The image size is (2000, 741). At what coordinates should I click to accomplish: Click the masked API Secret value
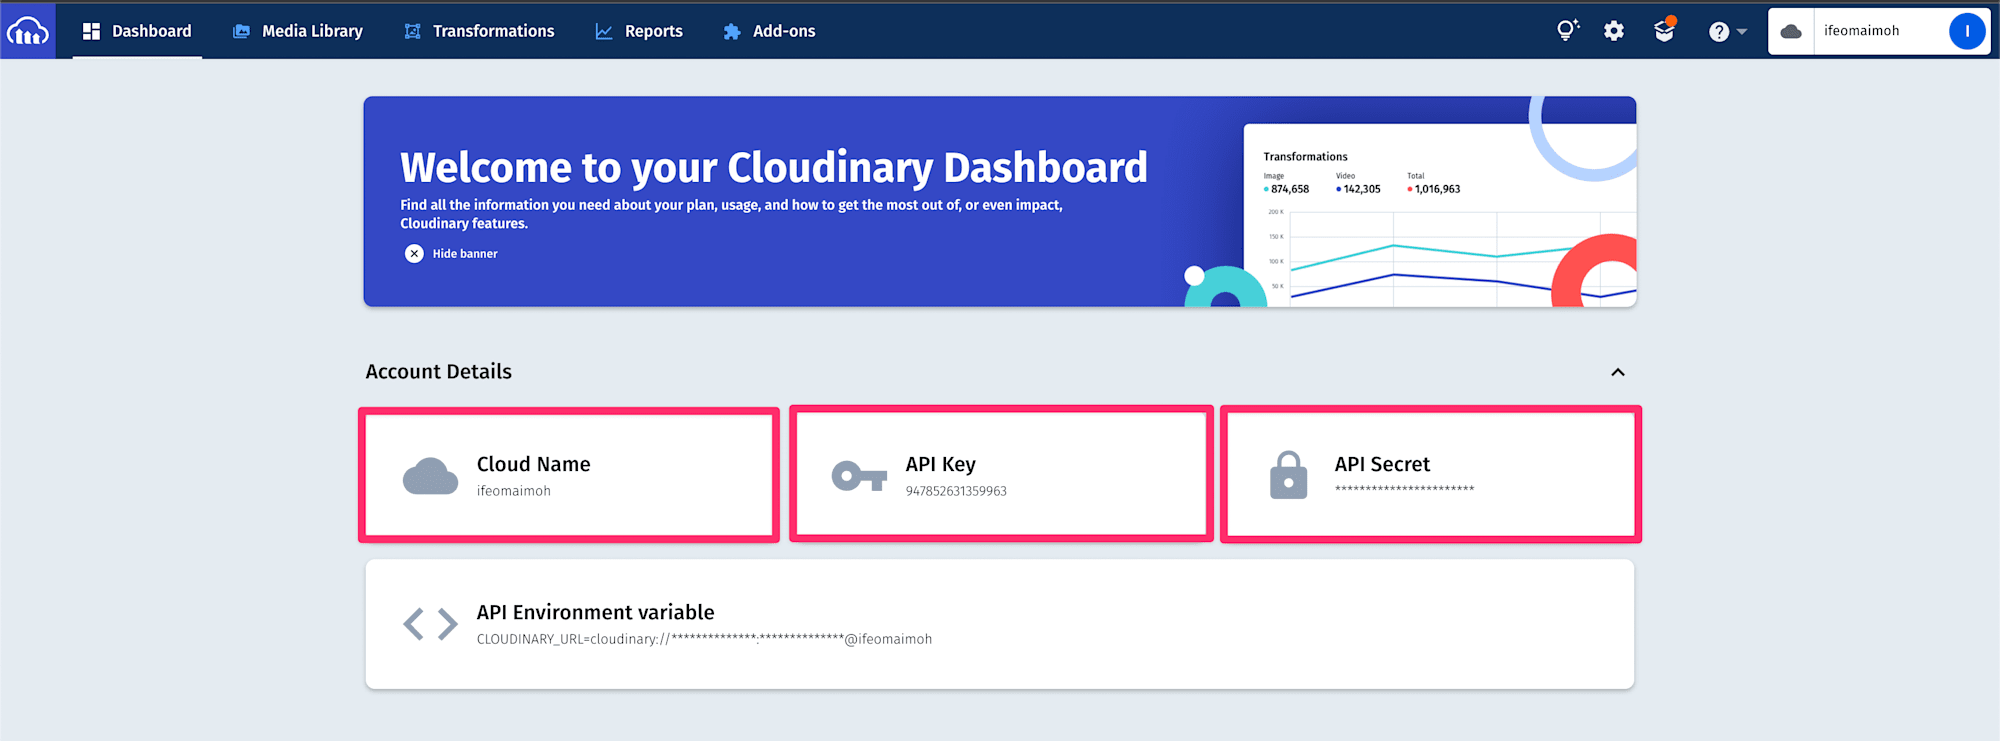1404,489
